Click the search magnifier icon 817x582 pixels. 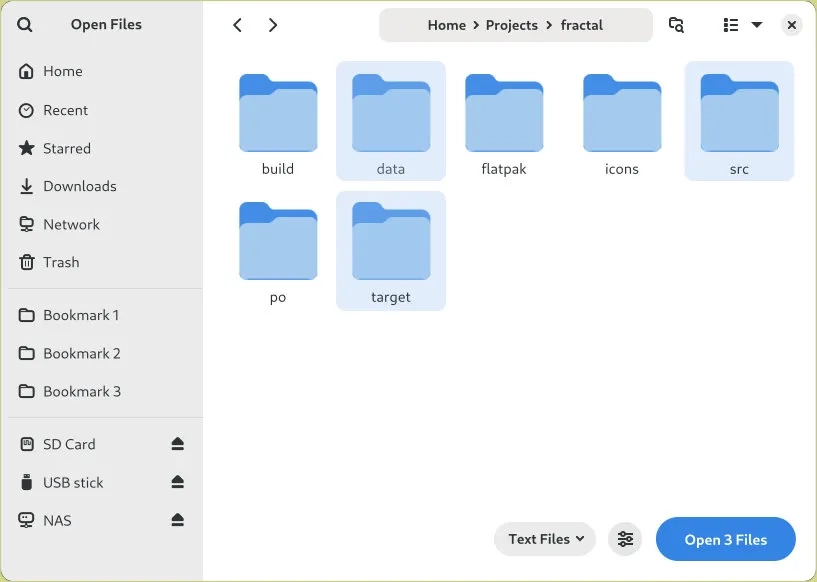coord(24,24)
